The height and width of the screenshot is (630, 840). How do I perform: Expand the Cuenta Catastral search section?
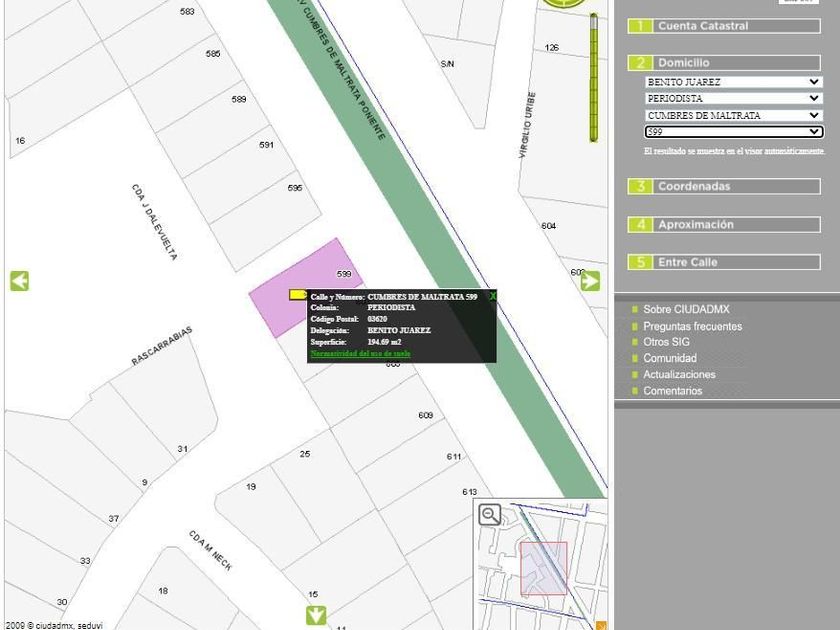[x=724, y=26]
